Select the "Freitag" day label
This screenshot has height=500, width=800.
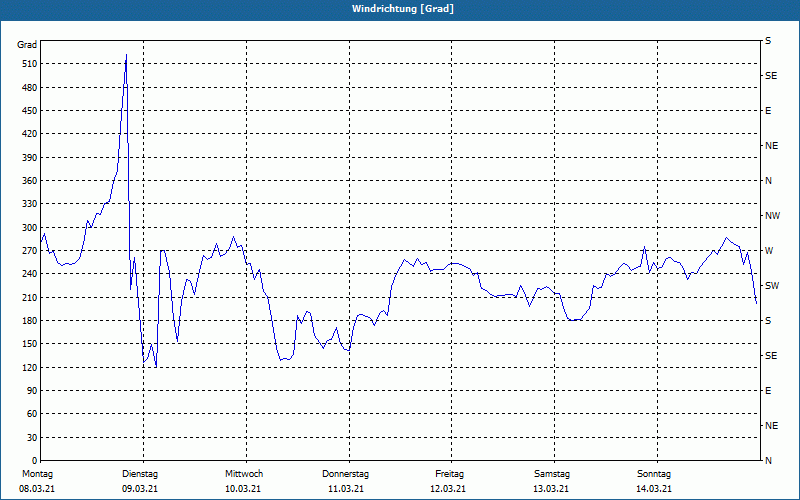point(449,474)
